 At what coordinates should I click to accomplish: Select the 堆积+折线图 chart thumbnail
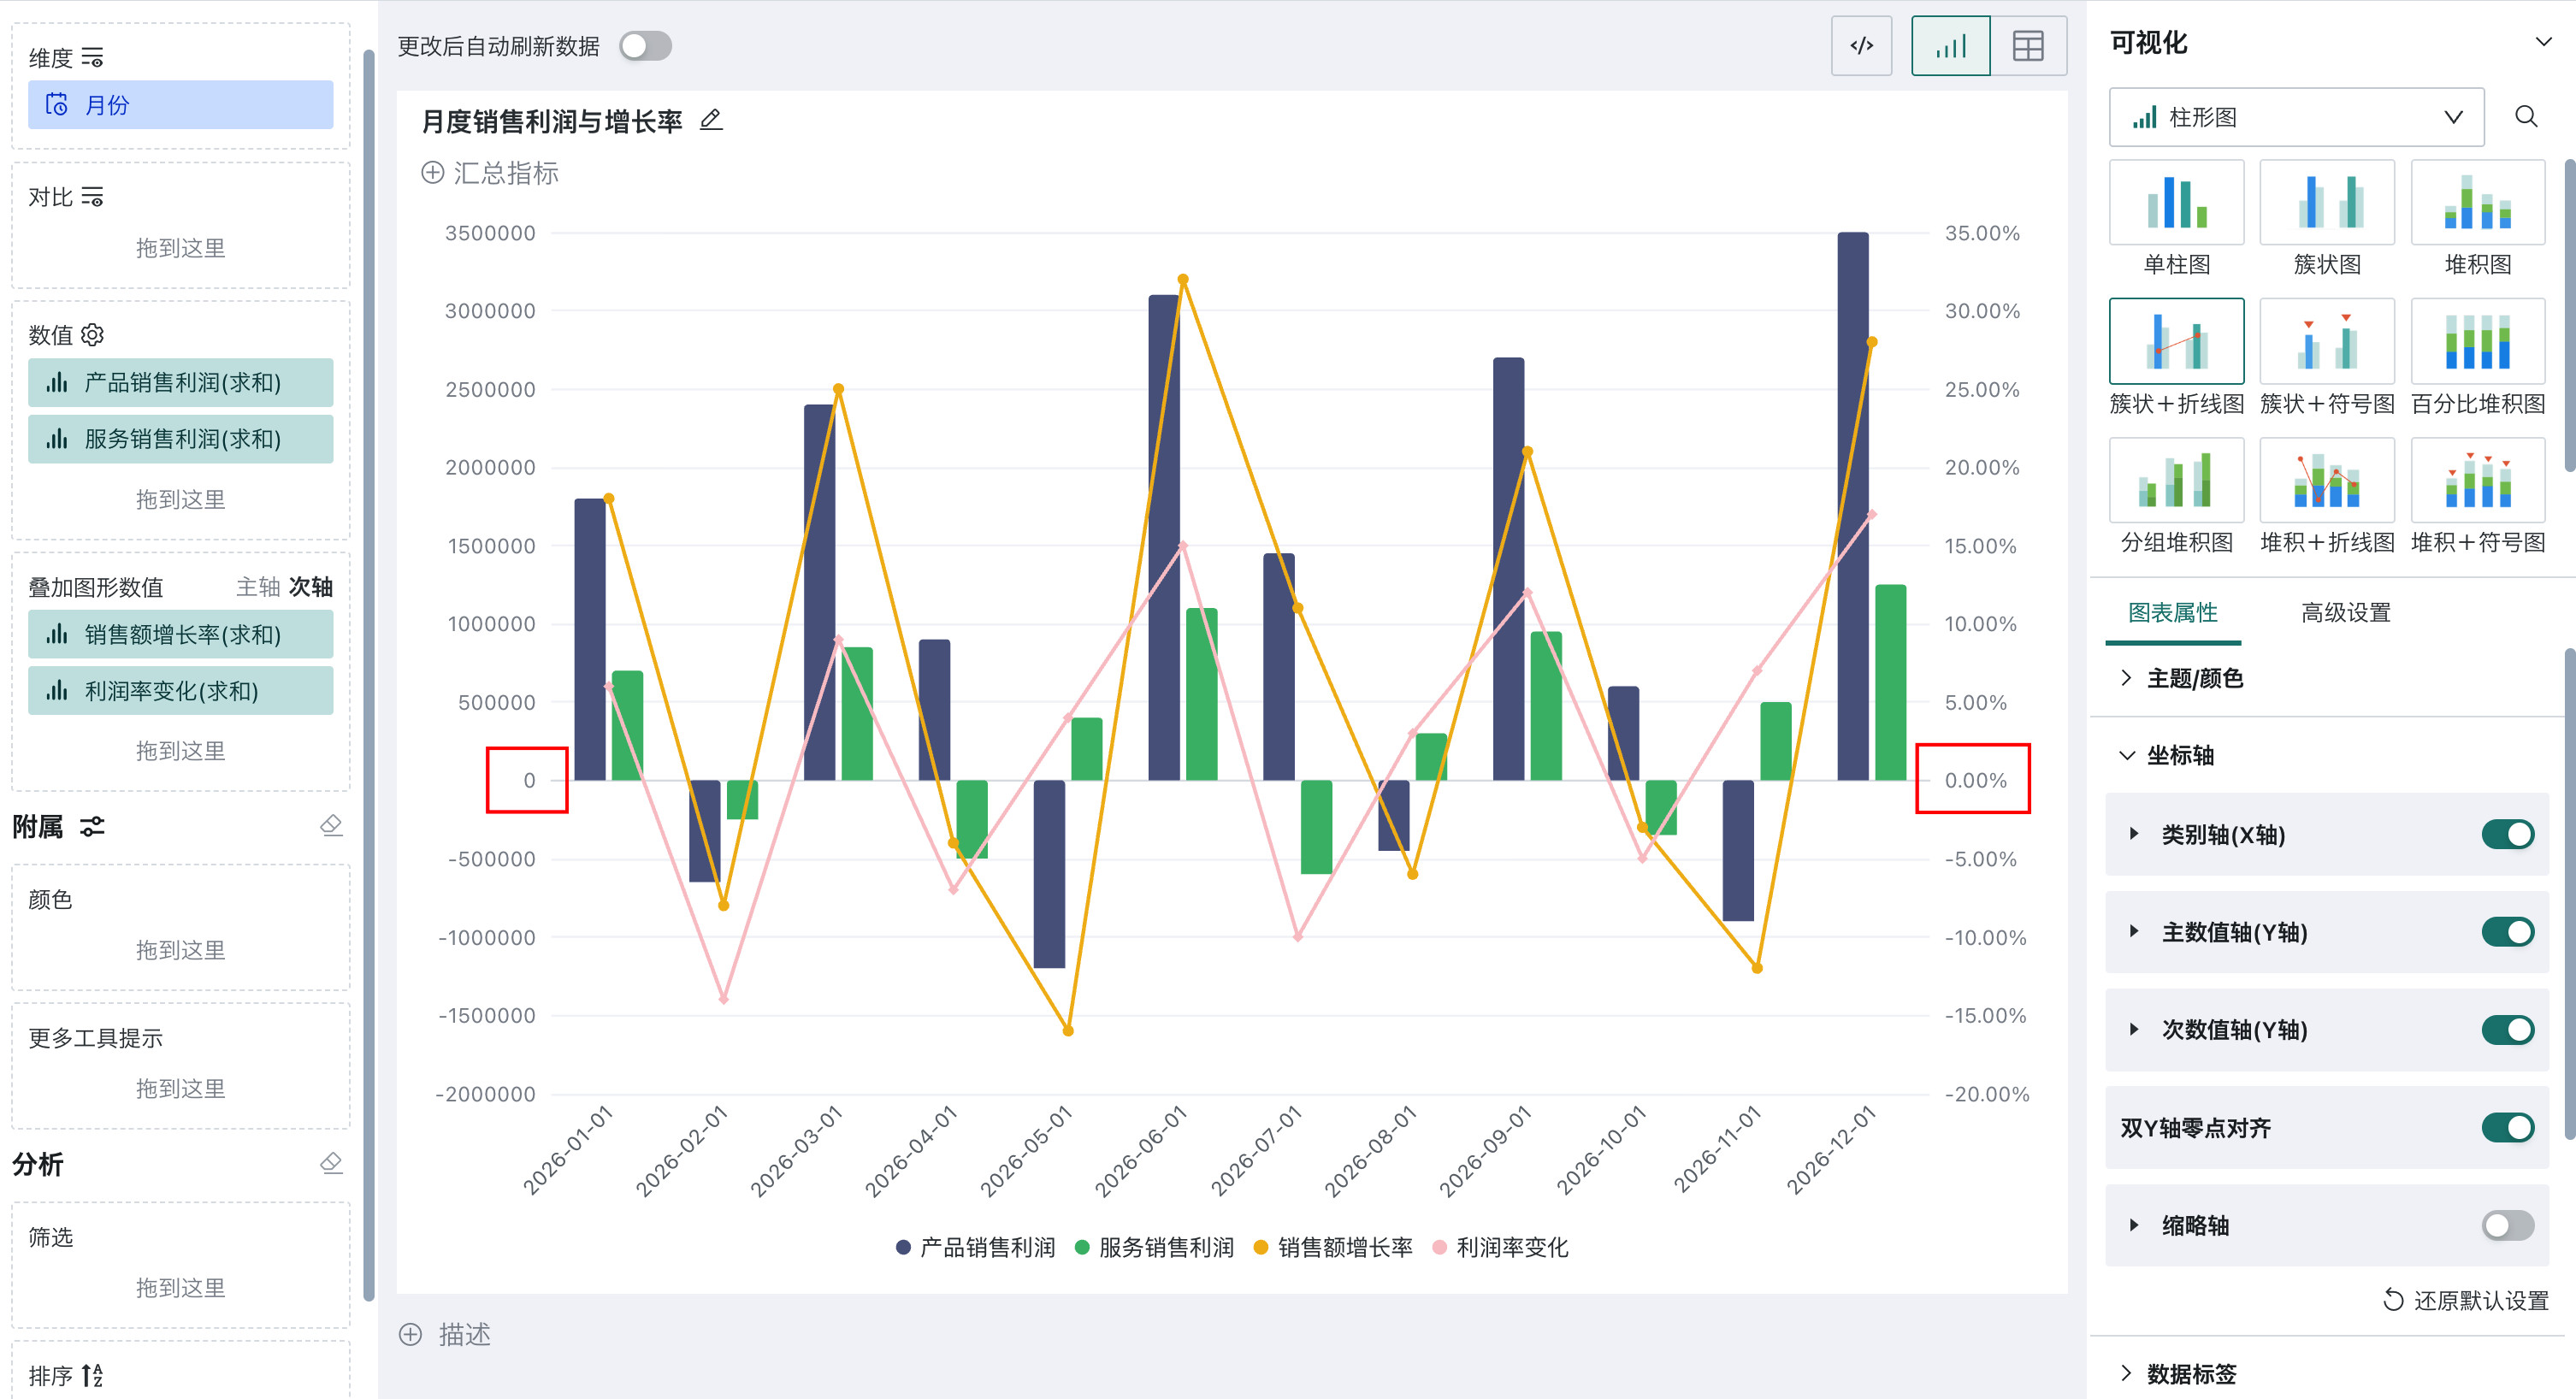click(2327, 481)
